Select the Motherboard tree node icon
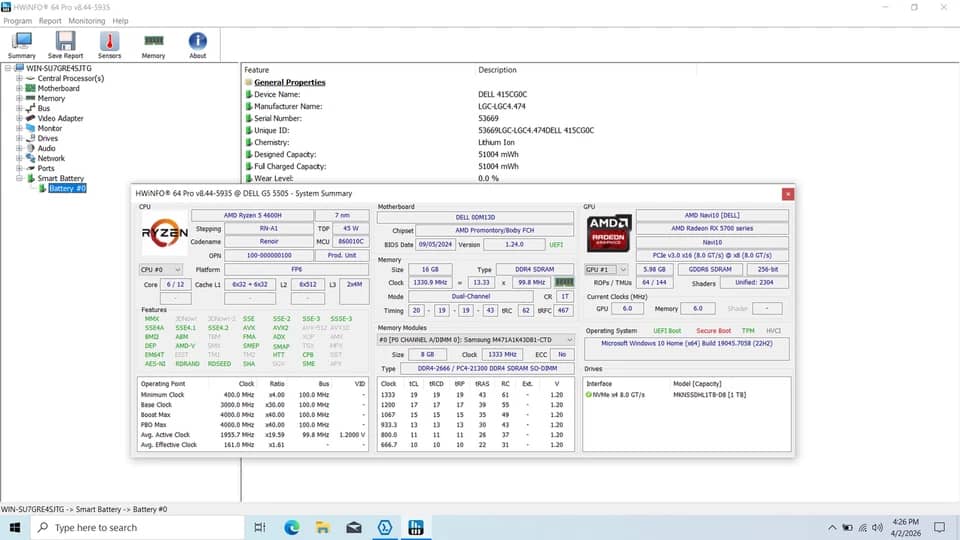The width and height of the screenshot is (960, 540). [30, 88]
